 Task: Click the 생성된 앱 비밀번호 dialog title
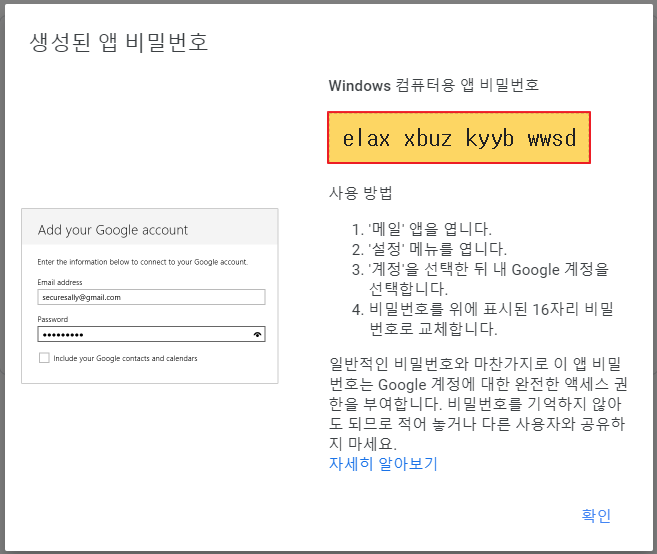coord(119,42)
